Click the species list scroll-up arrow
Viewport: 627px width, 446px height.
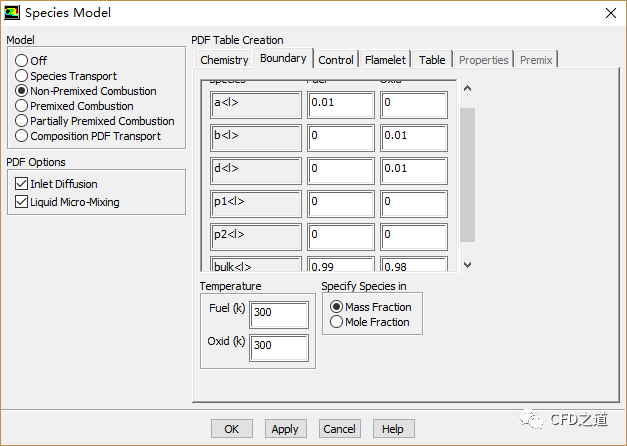467,88
